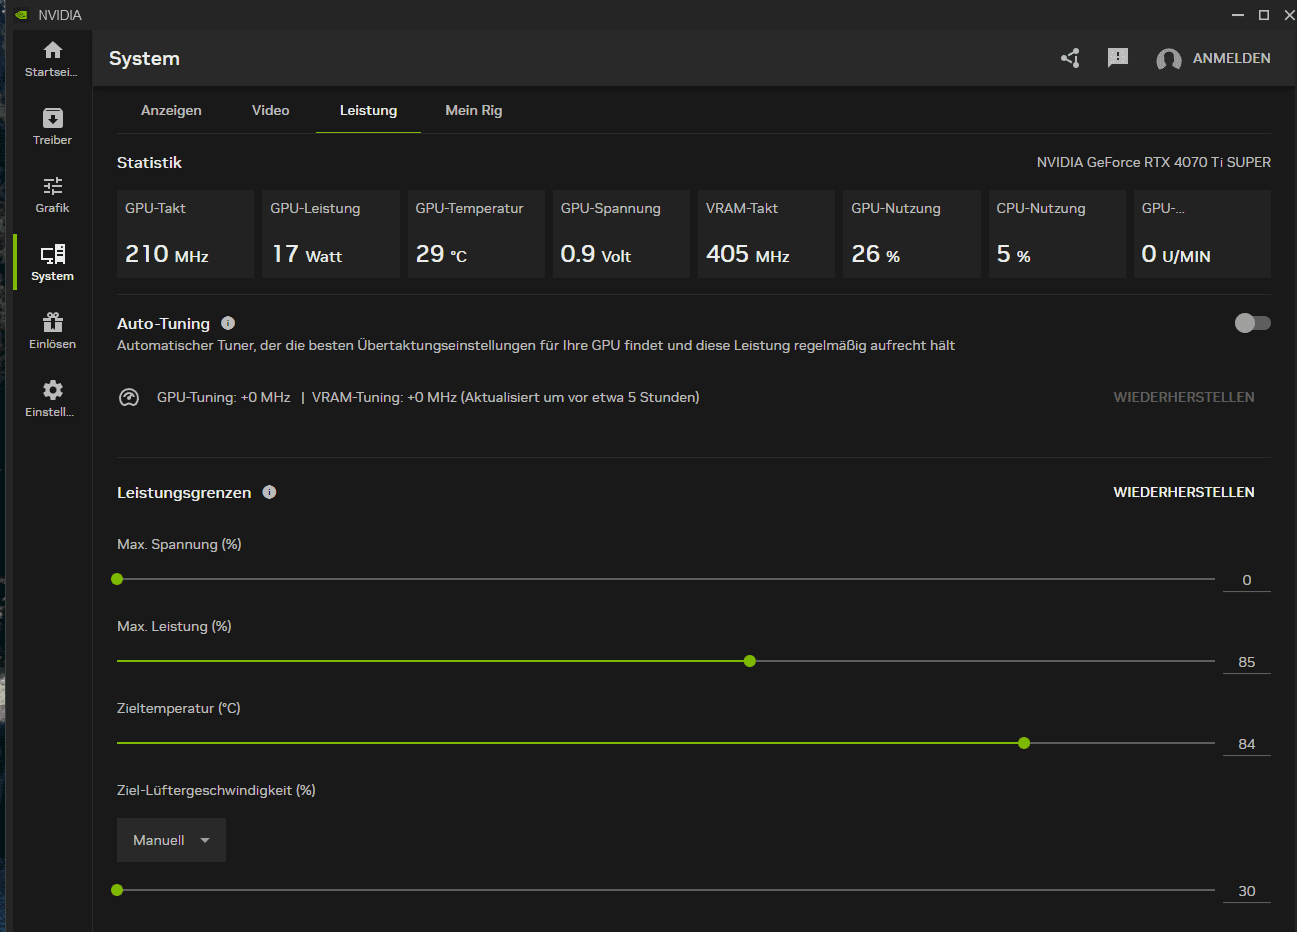This screenshot has height=932, width=1297.
Task: Click the GPU-Takt statistic card
Action: pos(186,234)
